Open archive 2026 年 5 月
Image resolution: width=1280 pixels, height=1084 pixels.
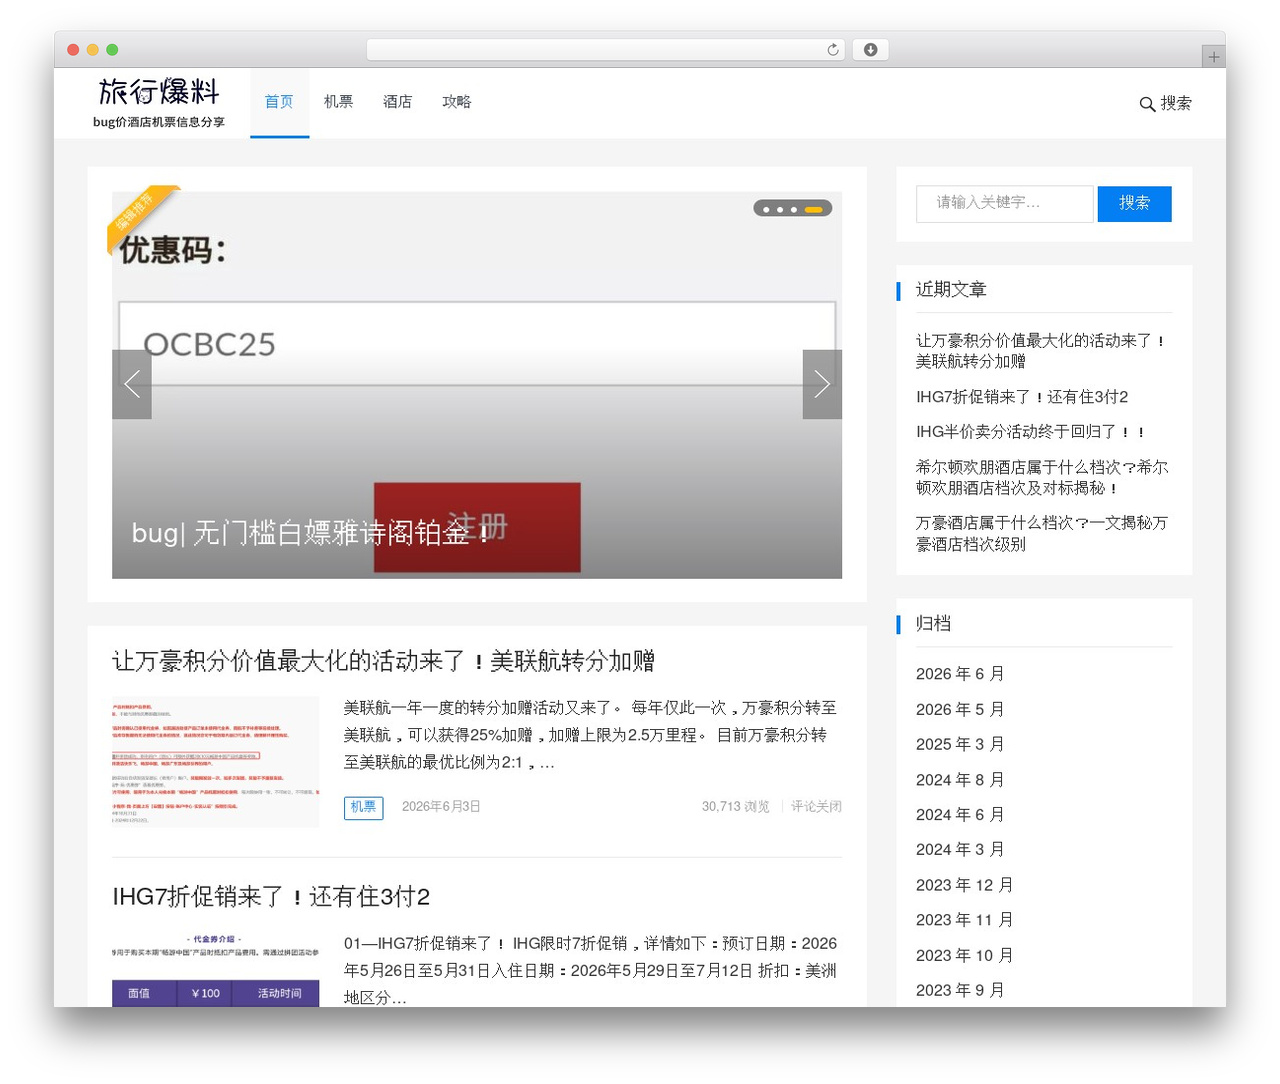(x=959, y=709)
